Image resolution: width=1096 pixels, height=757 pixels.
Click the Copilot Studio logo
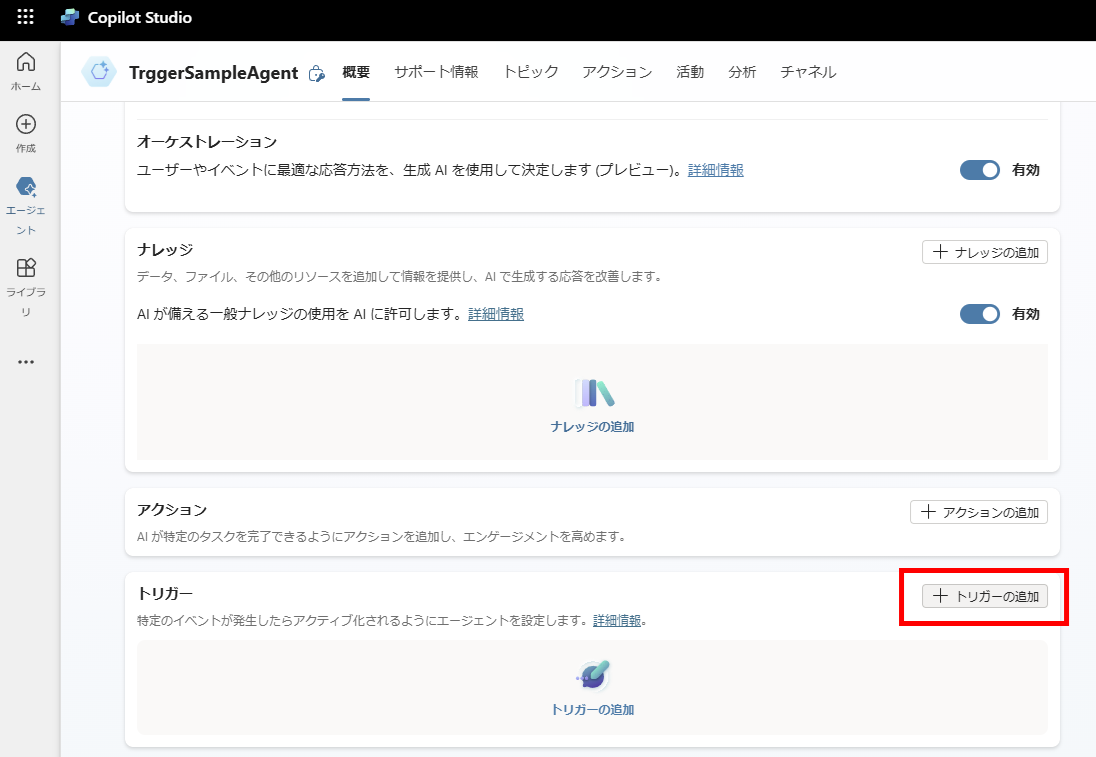[70, 15]
